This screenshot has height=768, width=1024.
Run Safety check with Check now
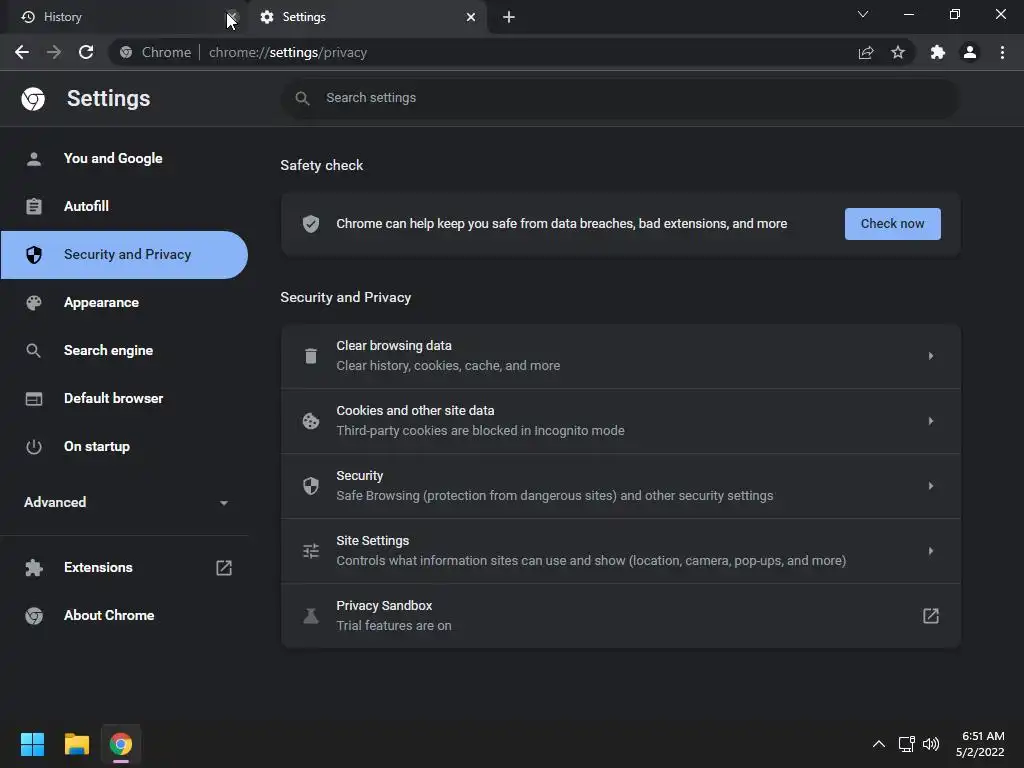point(893,224)
